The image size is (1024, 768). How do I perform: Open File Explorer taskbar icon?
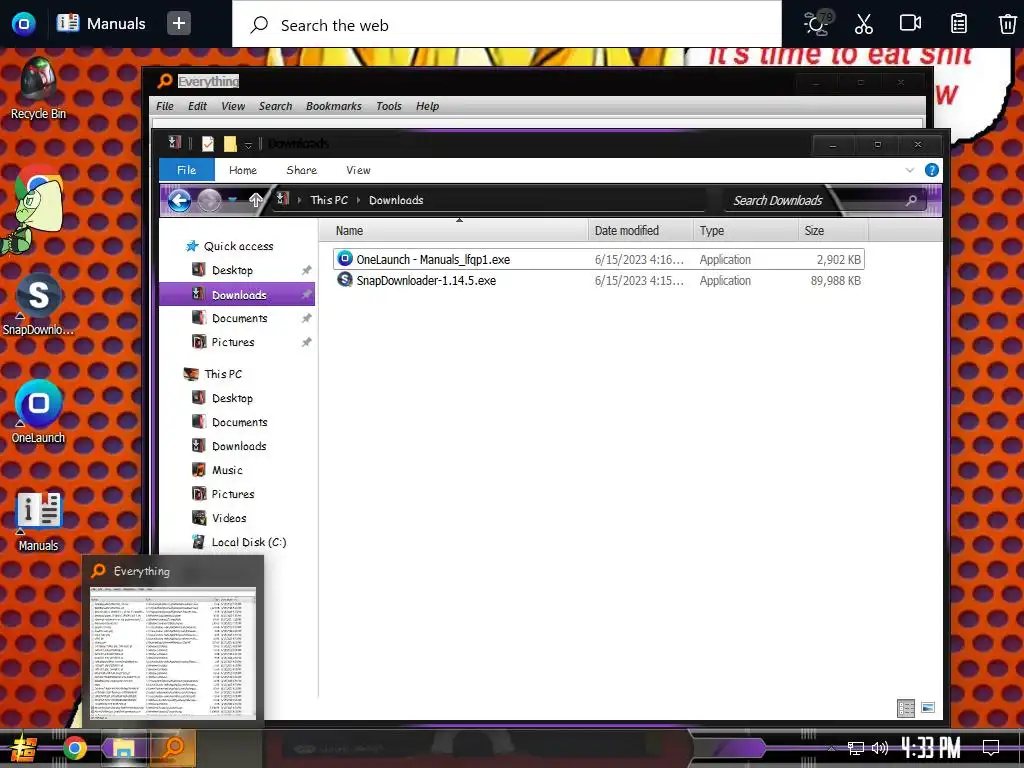[124, 748]
